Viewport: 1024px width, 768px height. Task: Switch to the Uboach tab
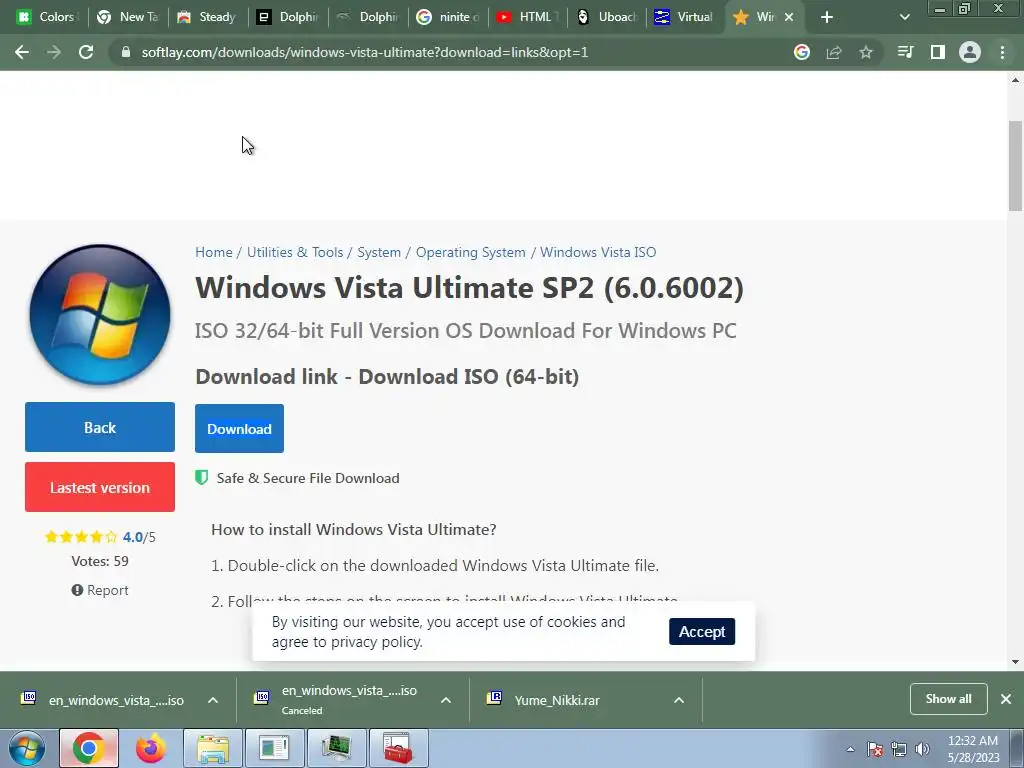(607, 17)
